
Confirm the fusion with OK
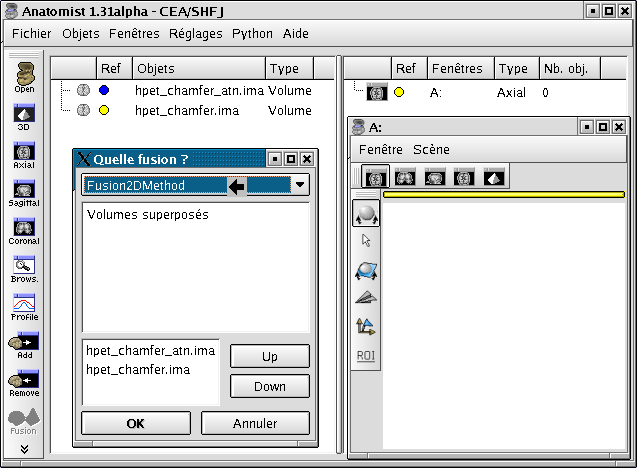[x=136, y=423]
